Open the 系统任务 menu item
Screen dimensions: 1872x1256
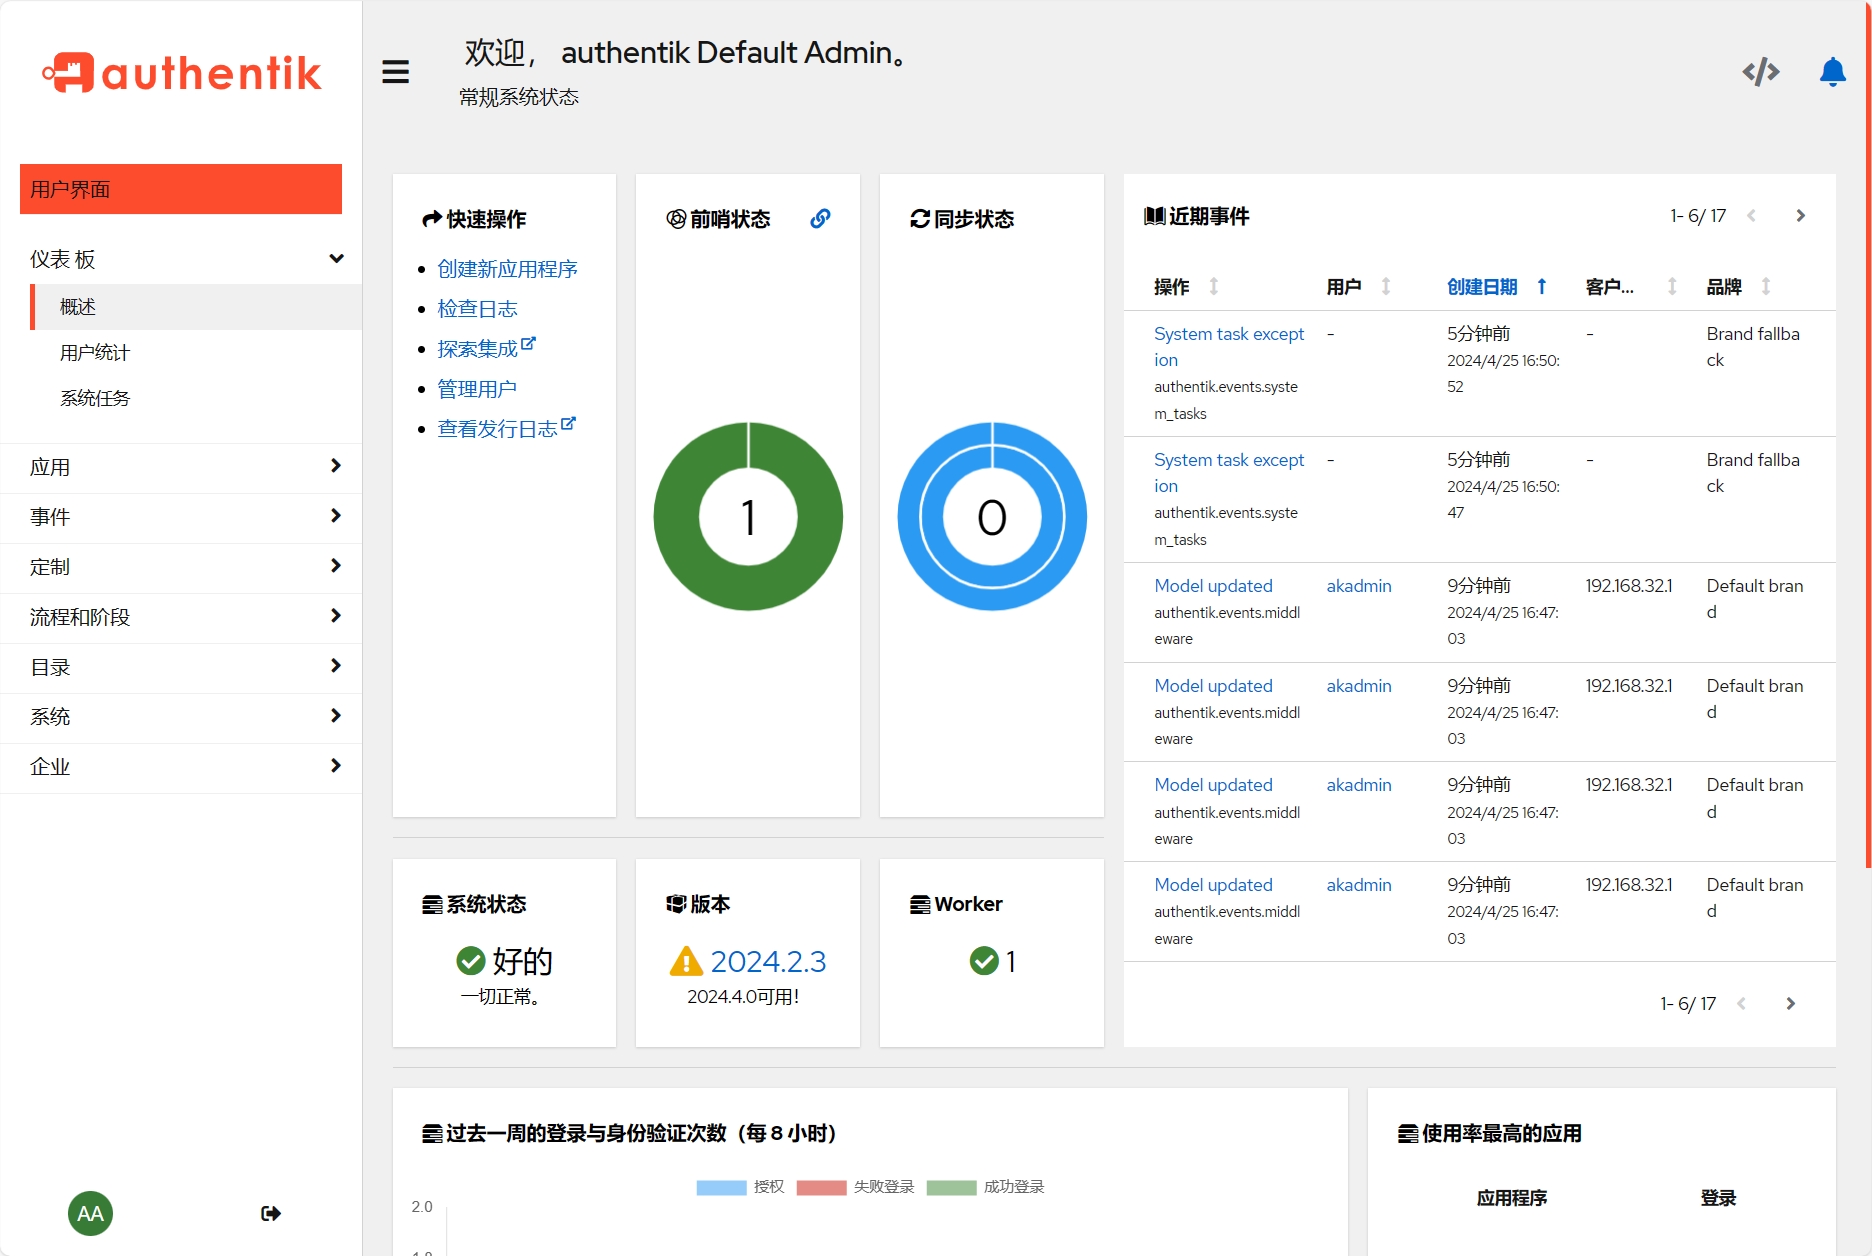[95, 398]
